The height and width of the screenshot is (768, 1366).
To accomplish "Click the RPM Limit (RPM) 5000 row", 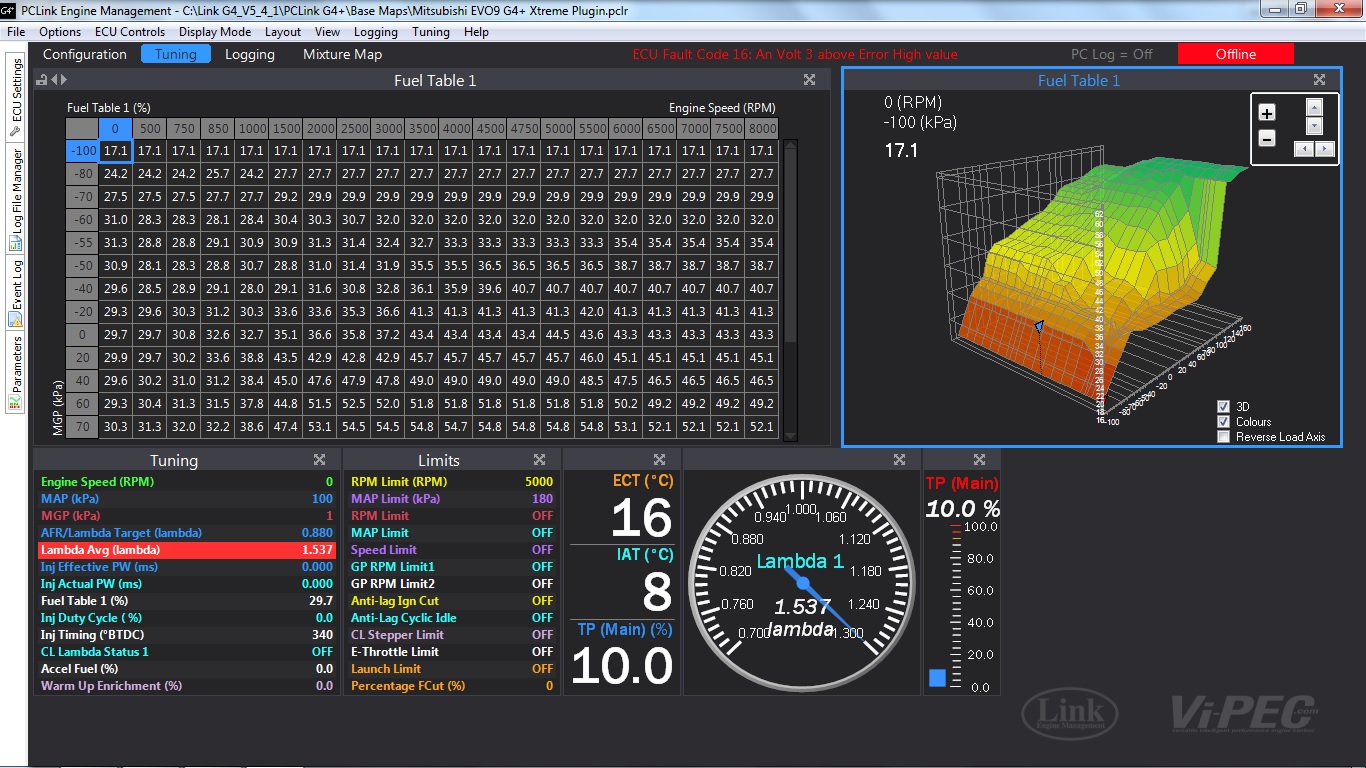I will 452,482.
